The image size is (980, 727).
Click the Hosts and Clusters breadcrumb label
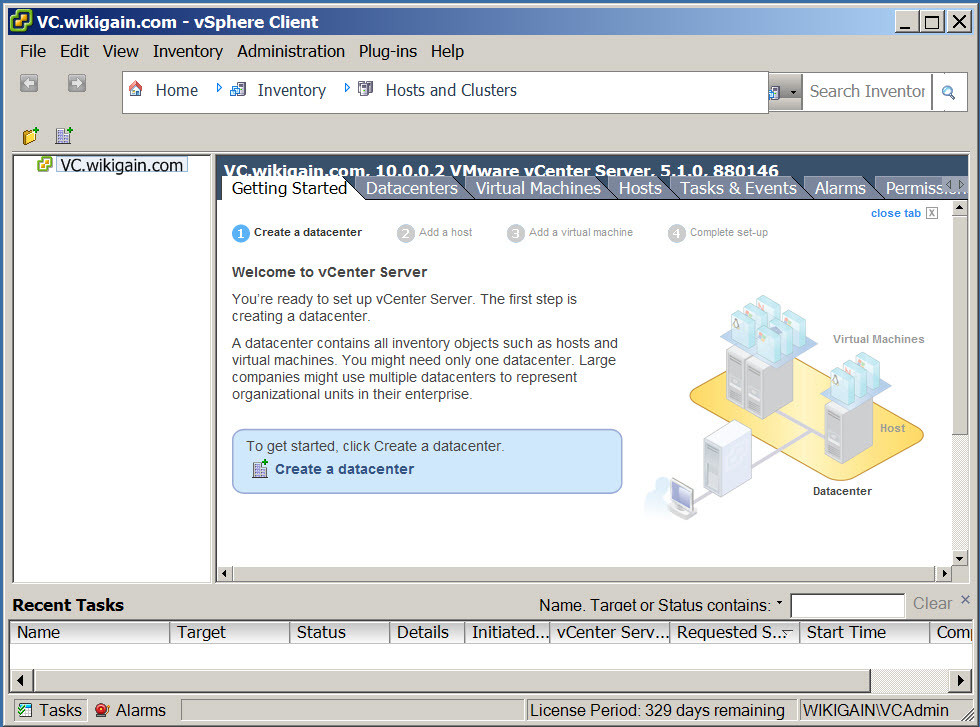[451, 90]
